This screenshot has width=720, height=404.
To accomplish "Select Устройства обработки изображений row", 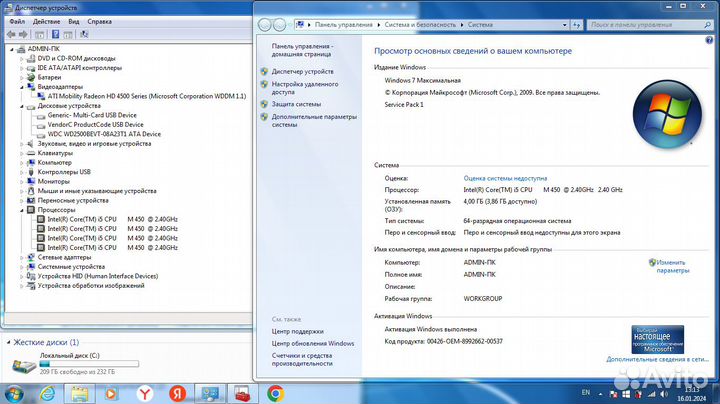I will pos(91,286).
